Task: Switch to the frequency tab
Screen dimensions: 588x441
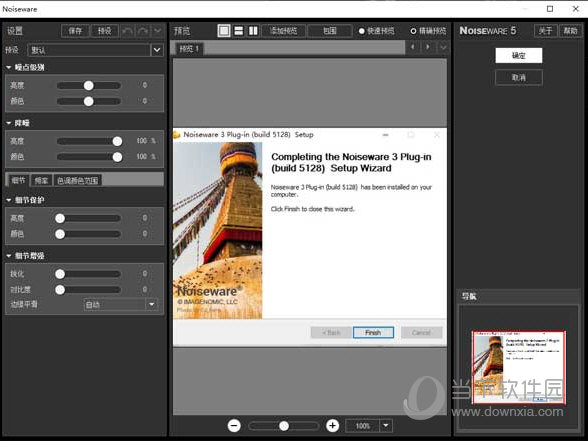Action: point(41,180)
